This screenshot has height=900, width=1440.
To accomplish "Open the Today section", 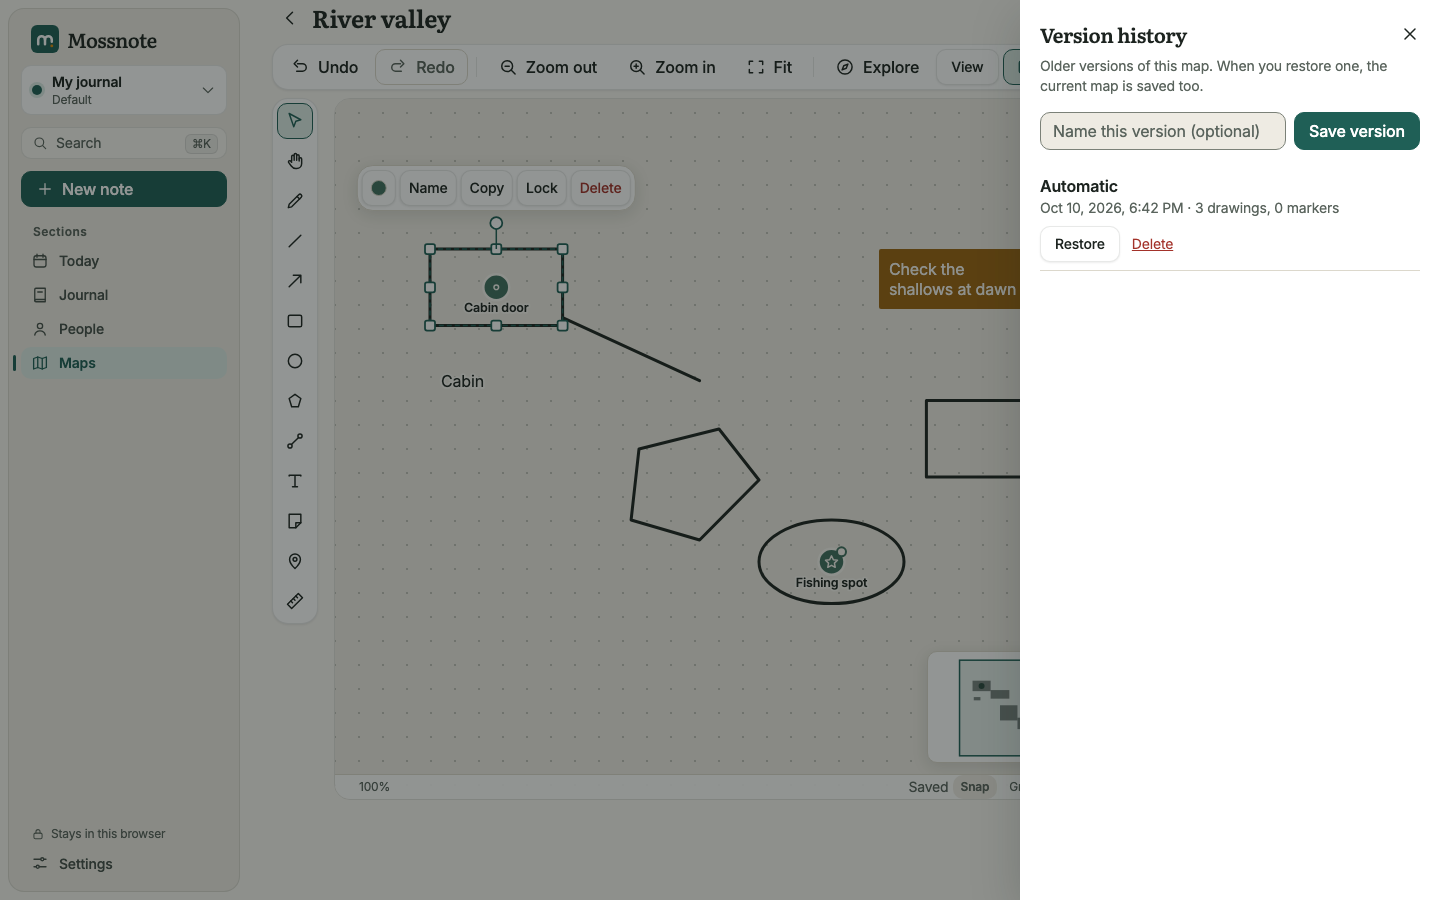I will (124, 261).
